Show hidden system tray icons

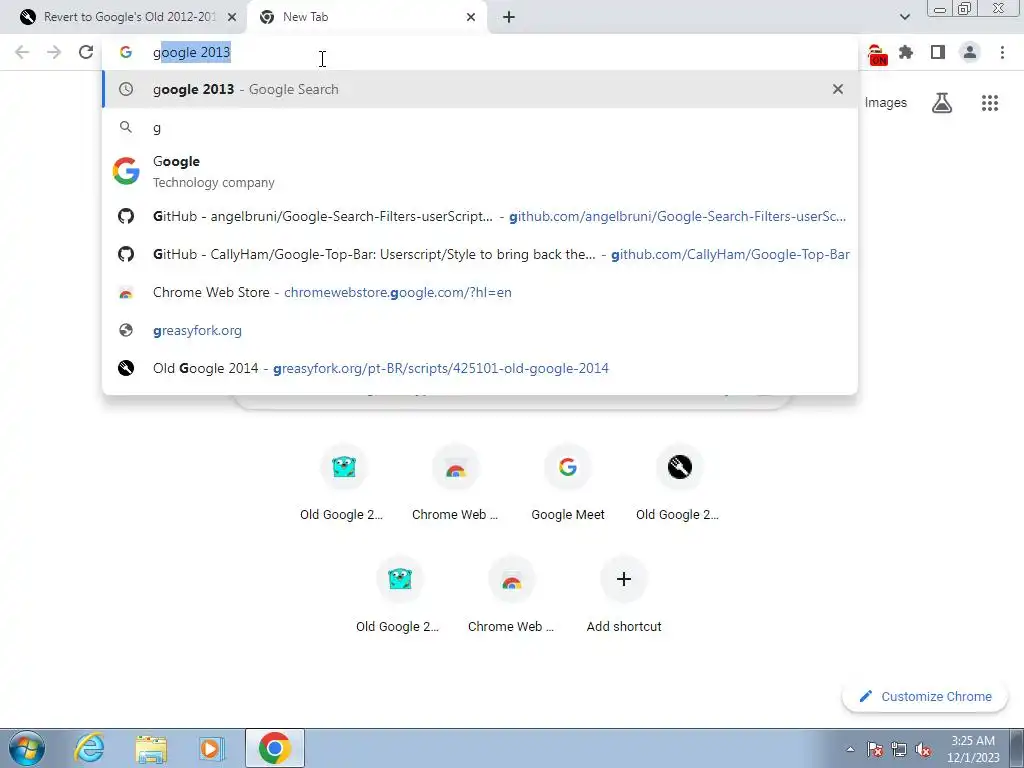(x=850, y=749)
